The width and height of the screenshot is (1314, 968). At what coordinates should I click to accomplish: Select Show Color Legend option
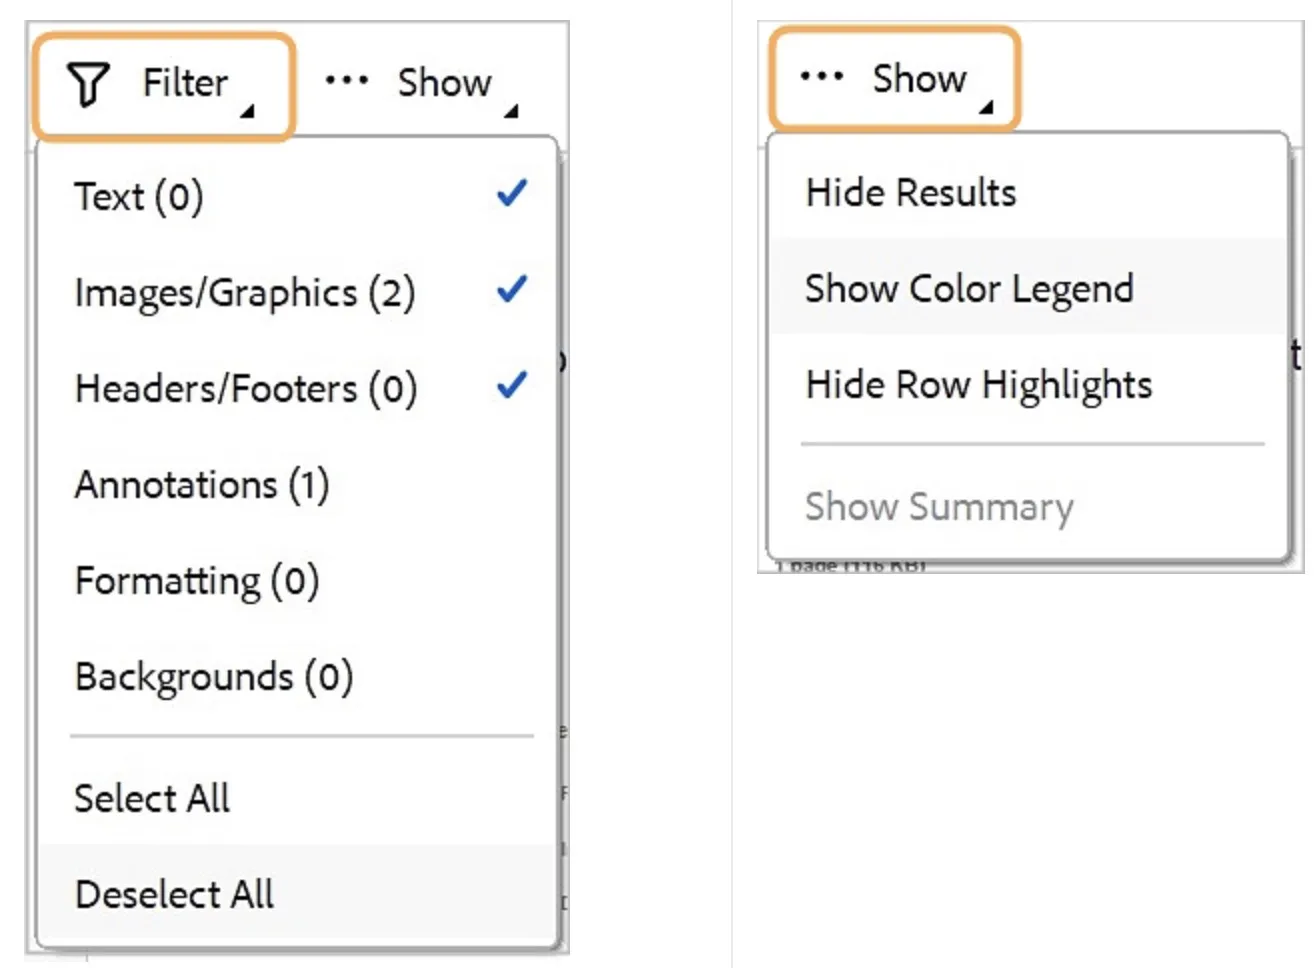[968, 288]
